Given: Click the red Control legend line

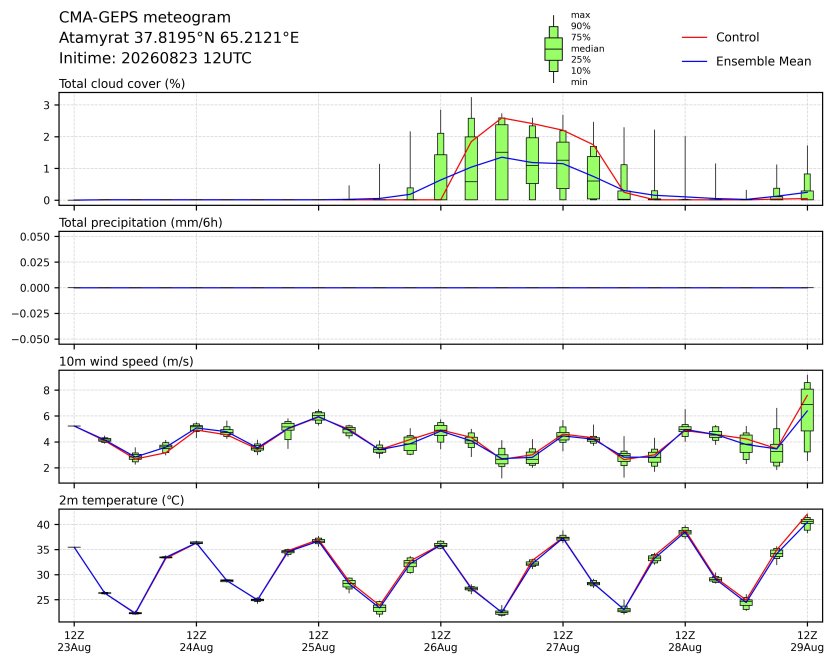Looking at the screenshot, I should coord(694,37).
